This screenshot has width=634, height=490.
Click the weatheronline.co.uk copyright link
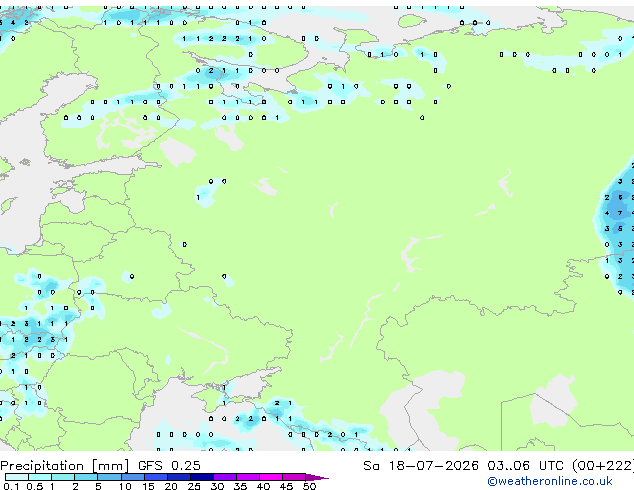coord(549,481)
